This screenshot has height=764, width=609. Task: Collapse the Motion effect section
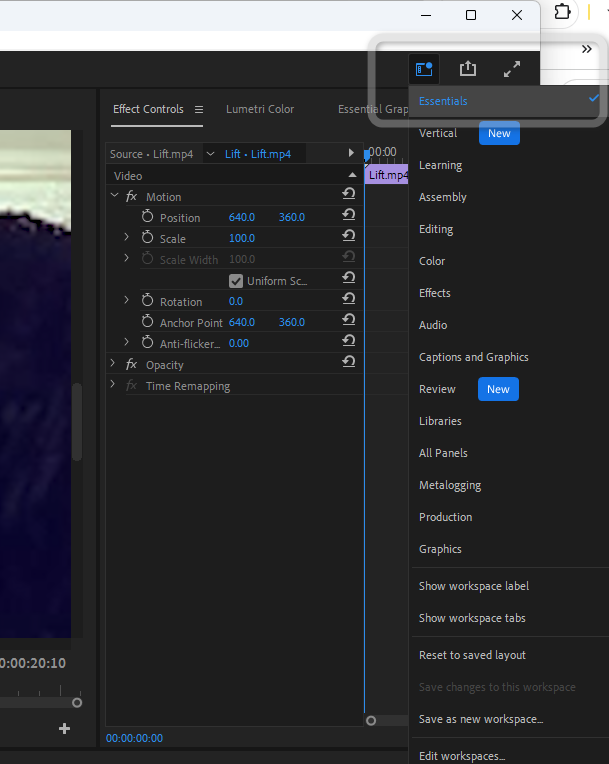click(x=114, y=196)
